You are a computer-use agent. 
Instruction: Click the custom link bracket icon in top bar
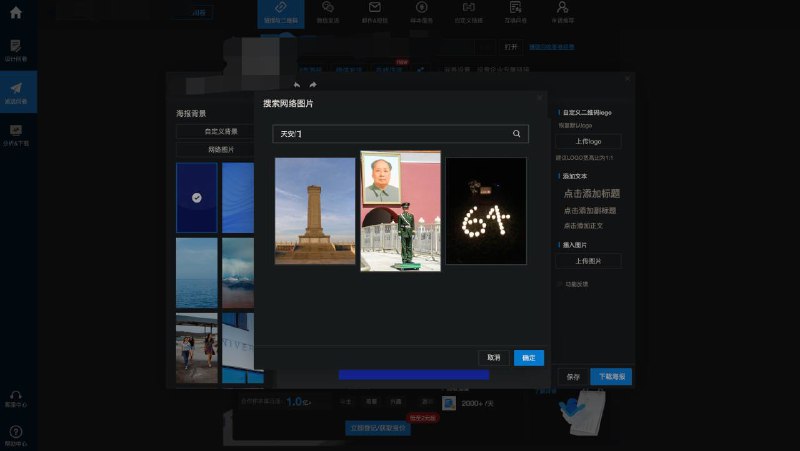point(468,7)
